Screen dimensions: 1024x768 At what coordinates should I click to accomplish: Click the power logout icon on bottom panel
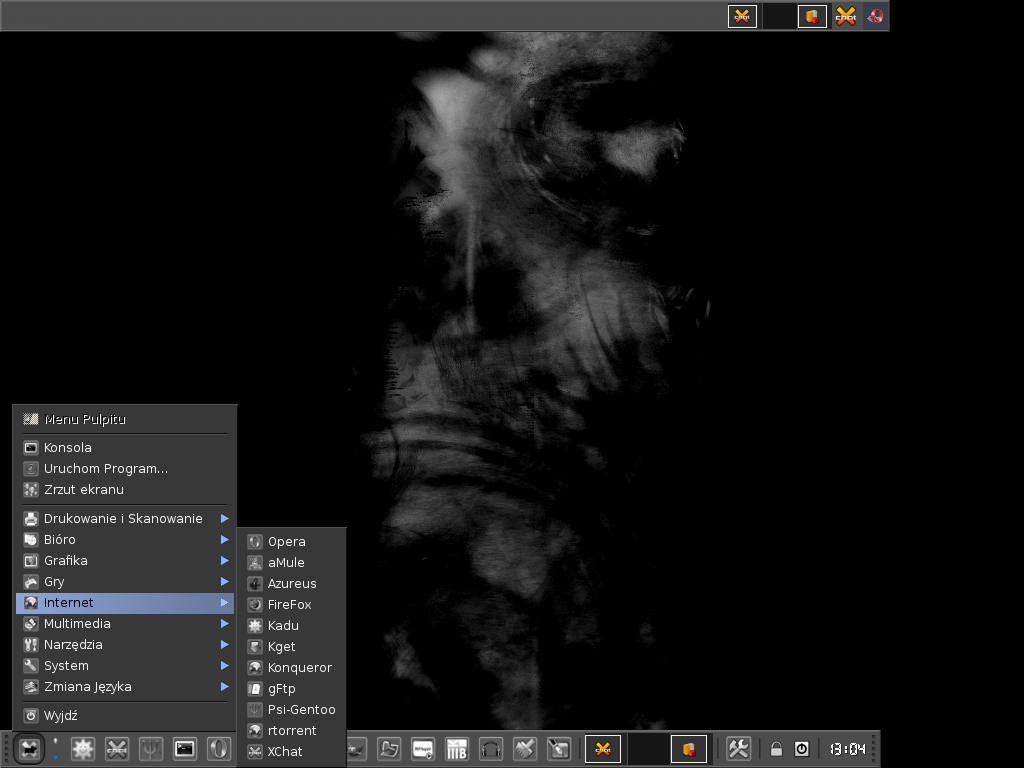801,748
